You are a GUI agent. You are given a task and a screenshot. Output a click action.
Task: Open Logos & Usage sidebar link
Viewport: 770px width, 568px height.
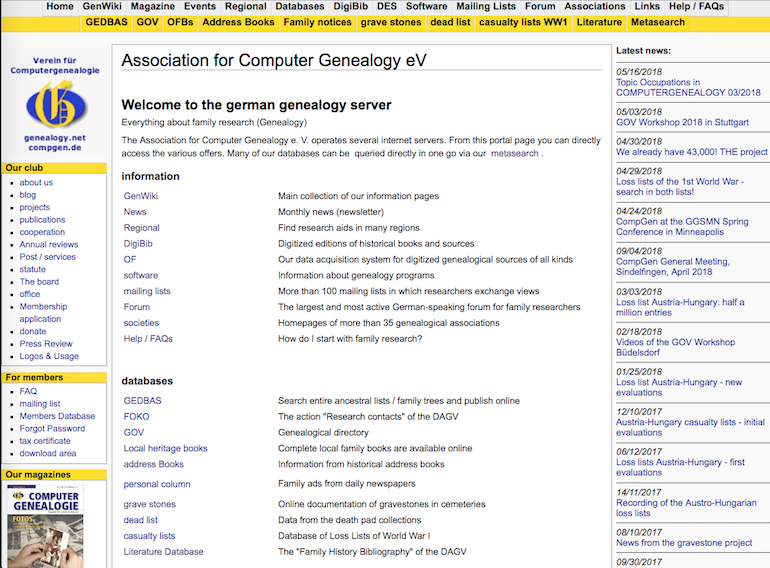pos(49,356)
